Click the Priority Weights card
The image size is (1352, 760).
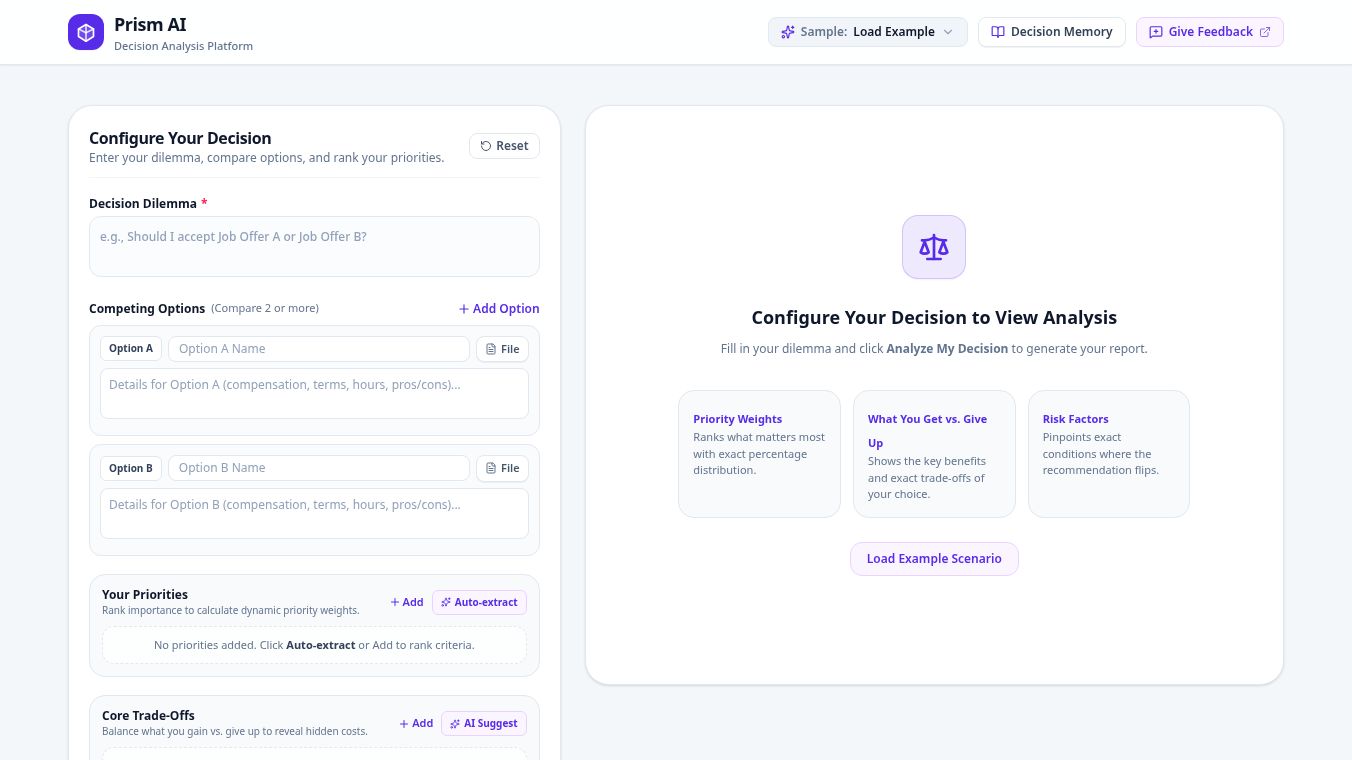[x=759, y=454]
